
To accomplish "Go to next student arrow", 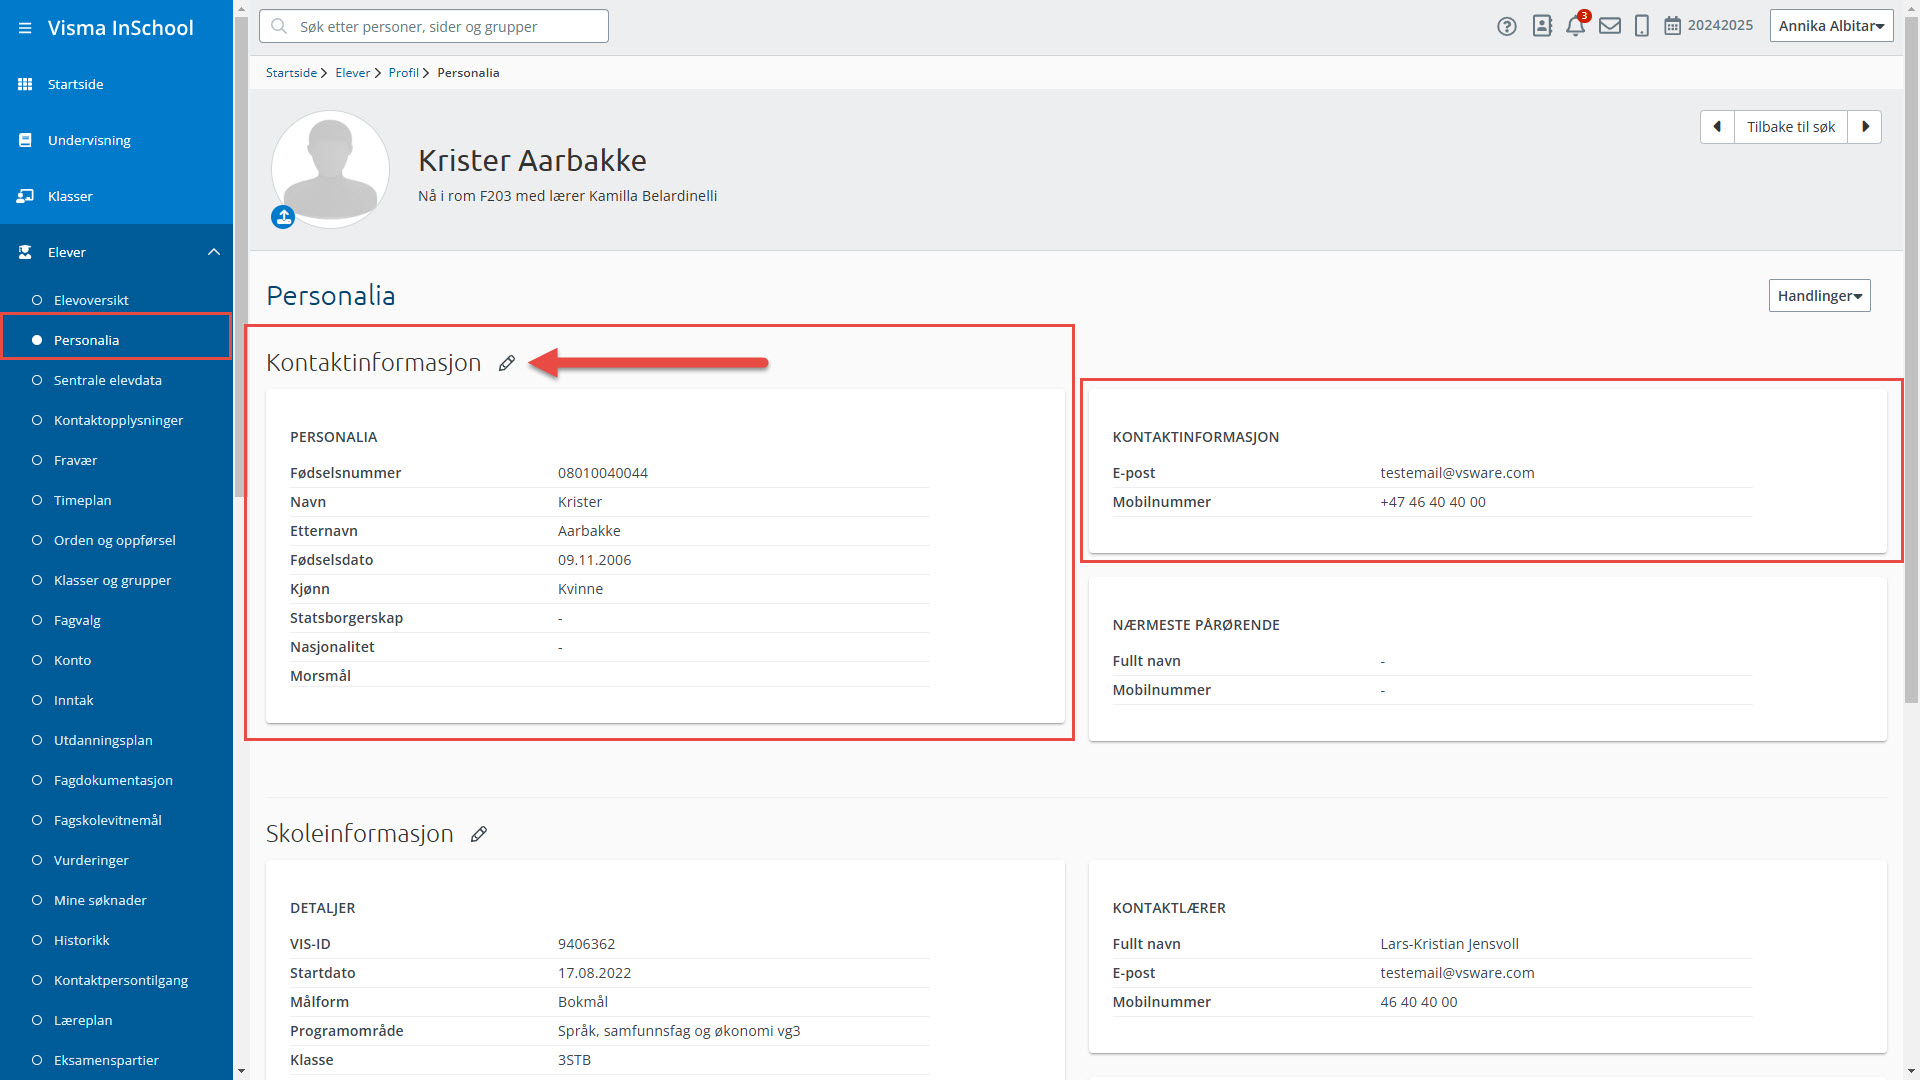I will coord(1865,127).
